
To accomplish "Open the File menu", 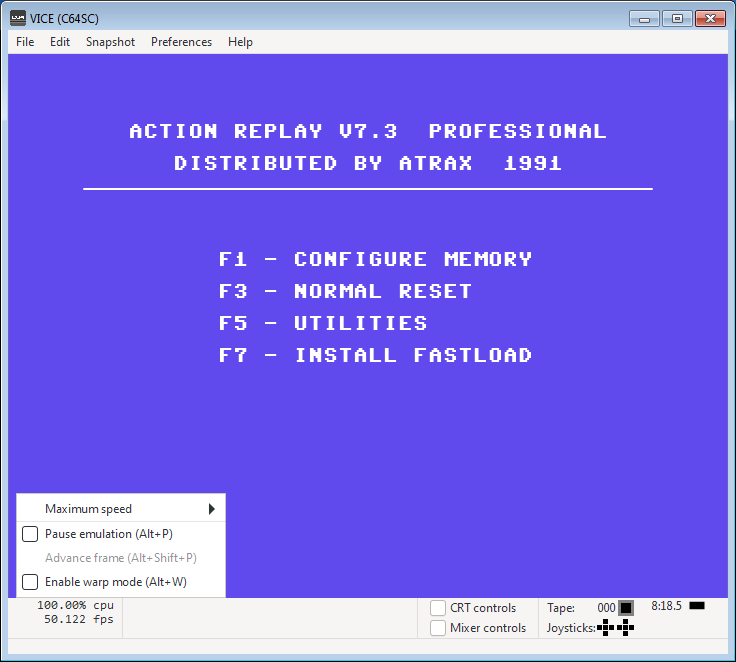I will click(25, 42).
